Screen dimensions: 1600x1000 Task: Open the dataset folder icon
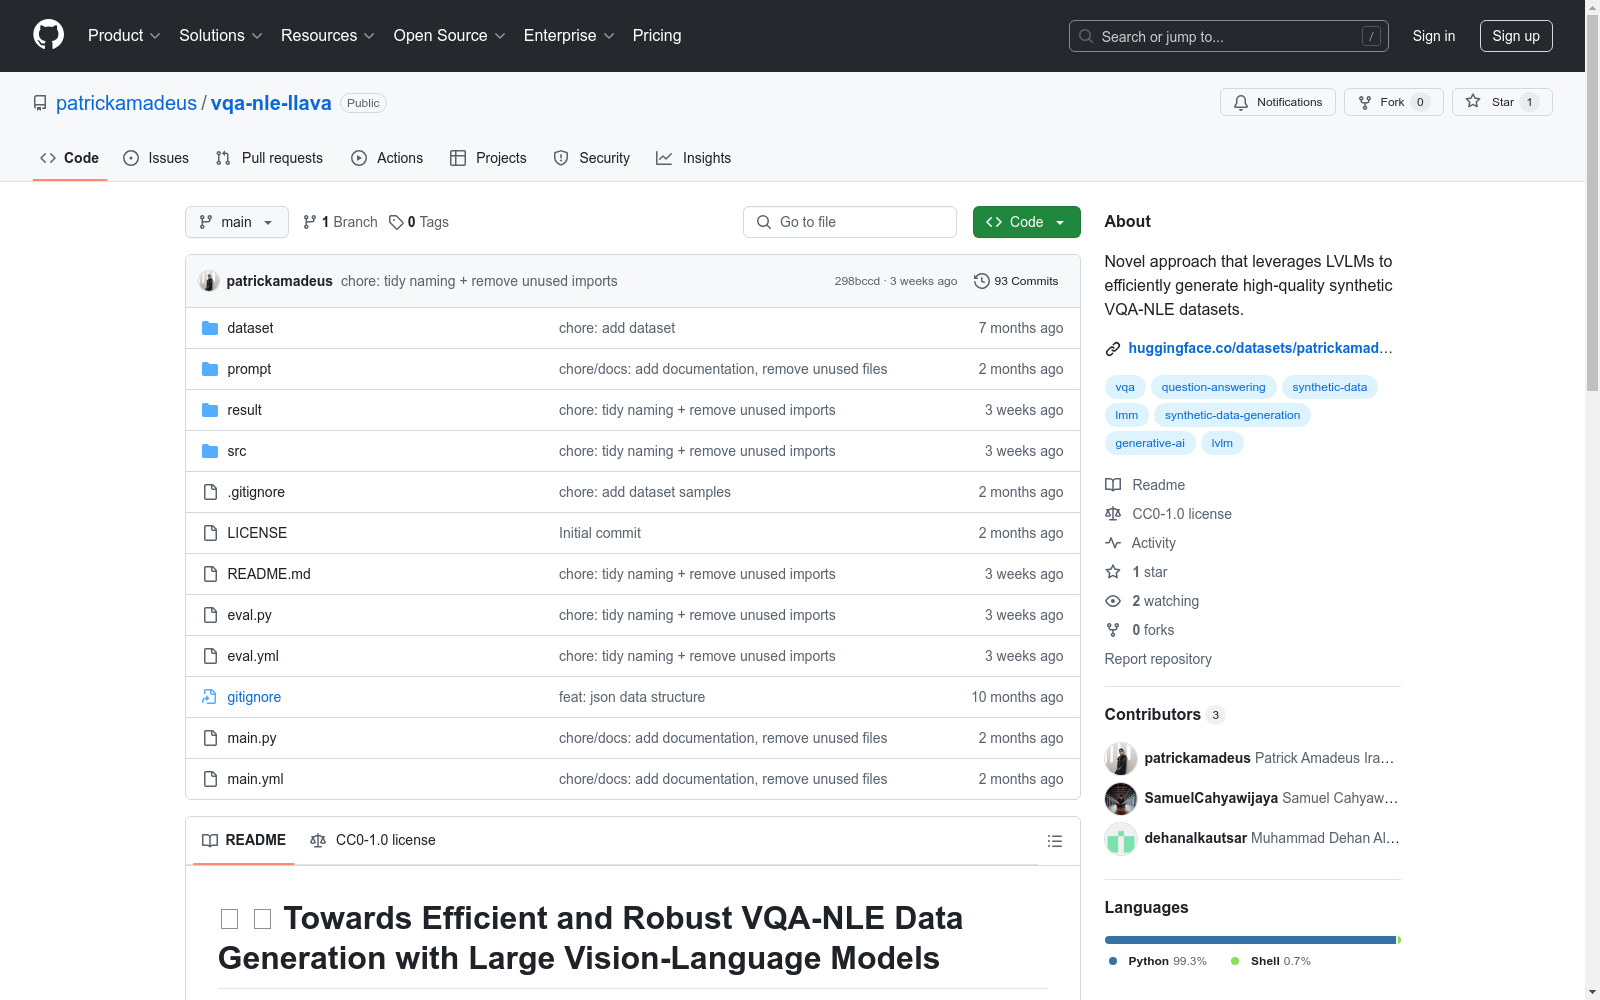(210, 328)
